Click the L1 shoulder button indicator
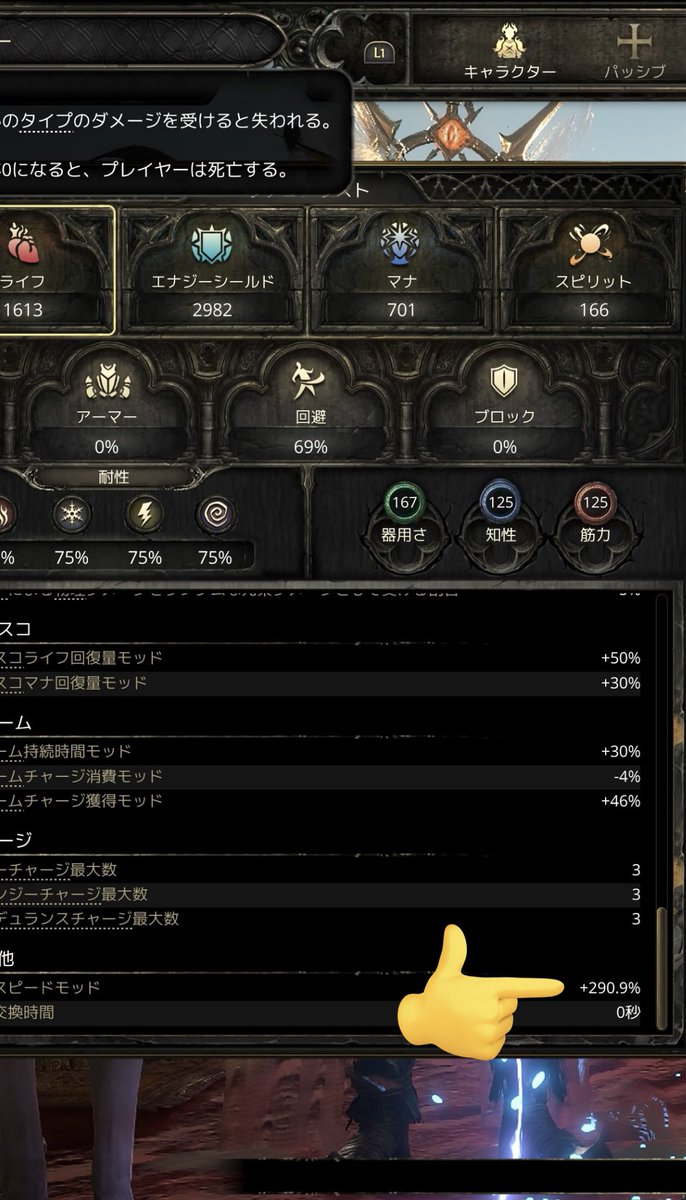686x1200 pixels. pos(380,50)
